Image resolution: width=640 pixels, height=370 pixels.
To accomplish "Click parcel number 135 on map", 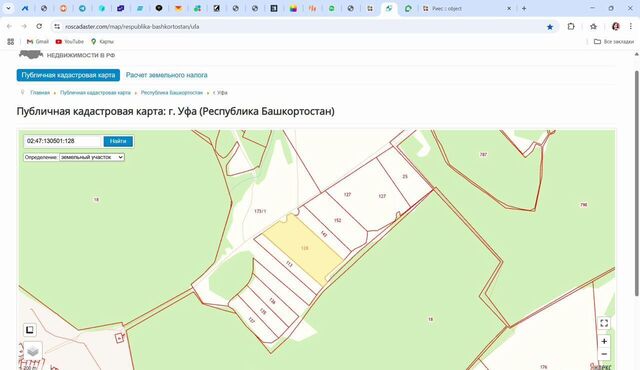I will 263,312.
